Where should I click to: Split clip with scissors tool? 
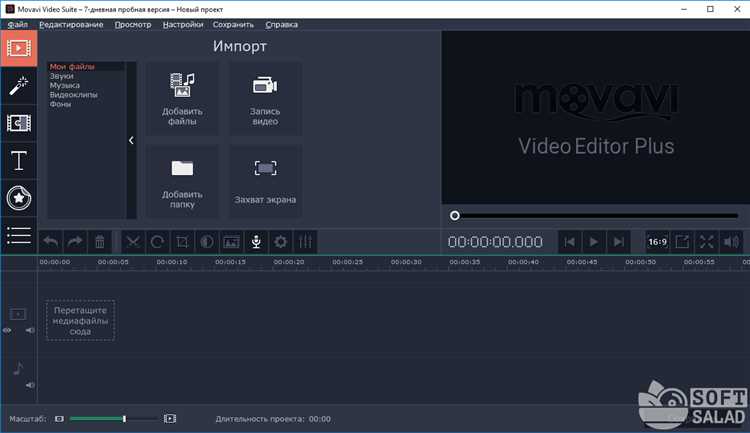[132, 242]
